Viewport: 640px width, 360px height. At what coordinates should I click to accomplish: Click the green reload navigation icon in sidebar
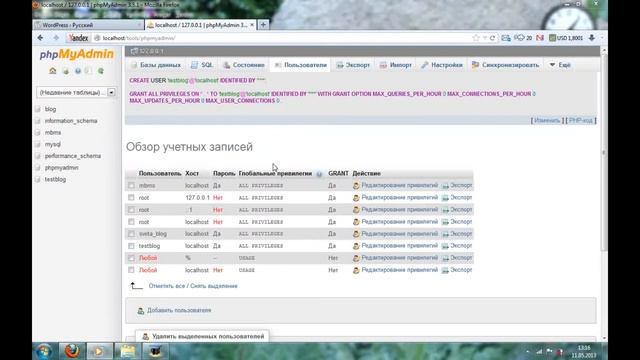click(101, 71)
